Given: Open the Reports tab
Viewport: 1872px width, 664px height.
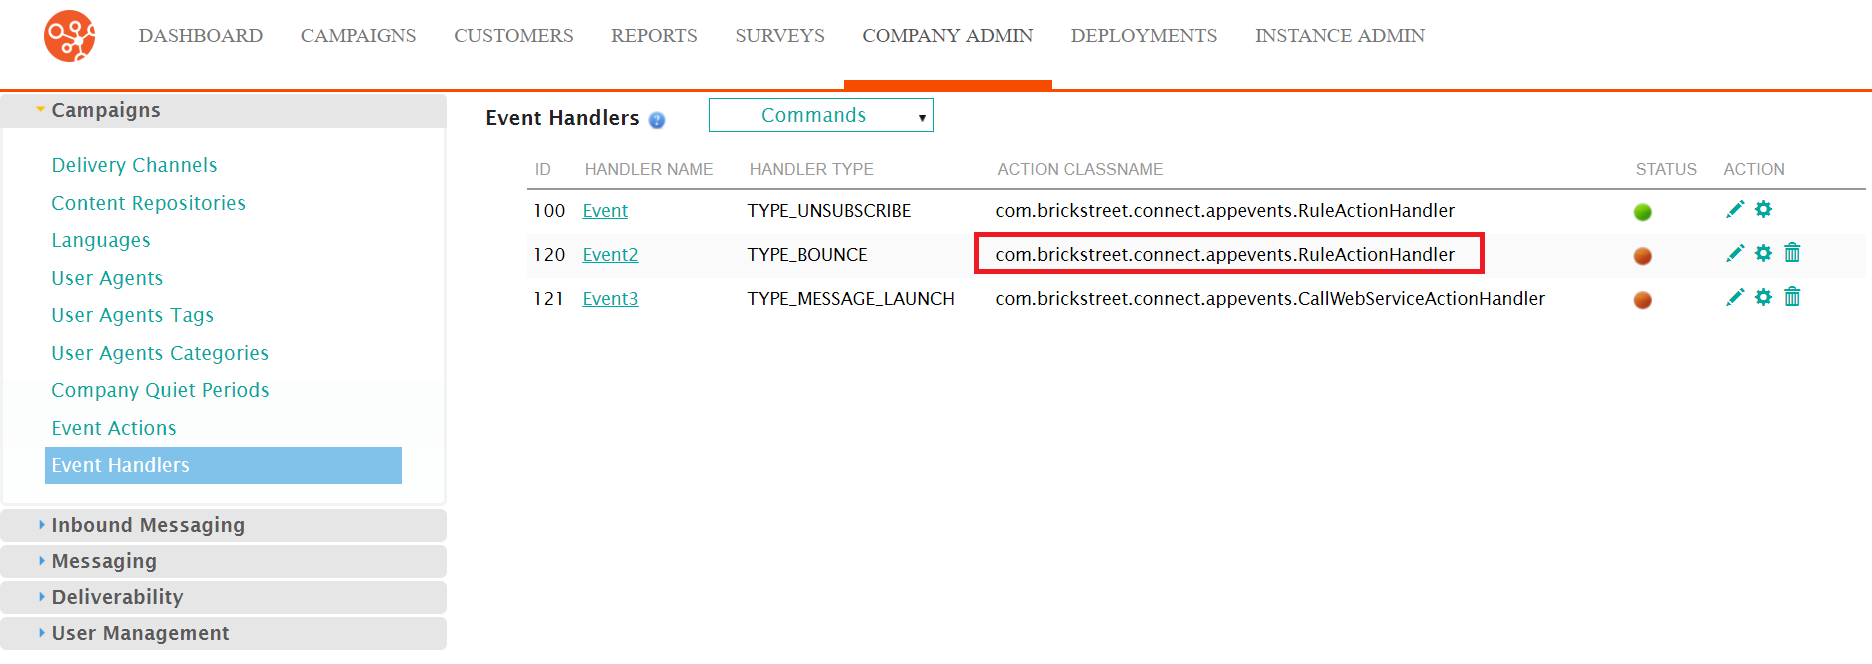Looking at the screenshot, I should [654, 36].
